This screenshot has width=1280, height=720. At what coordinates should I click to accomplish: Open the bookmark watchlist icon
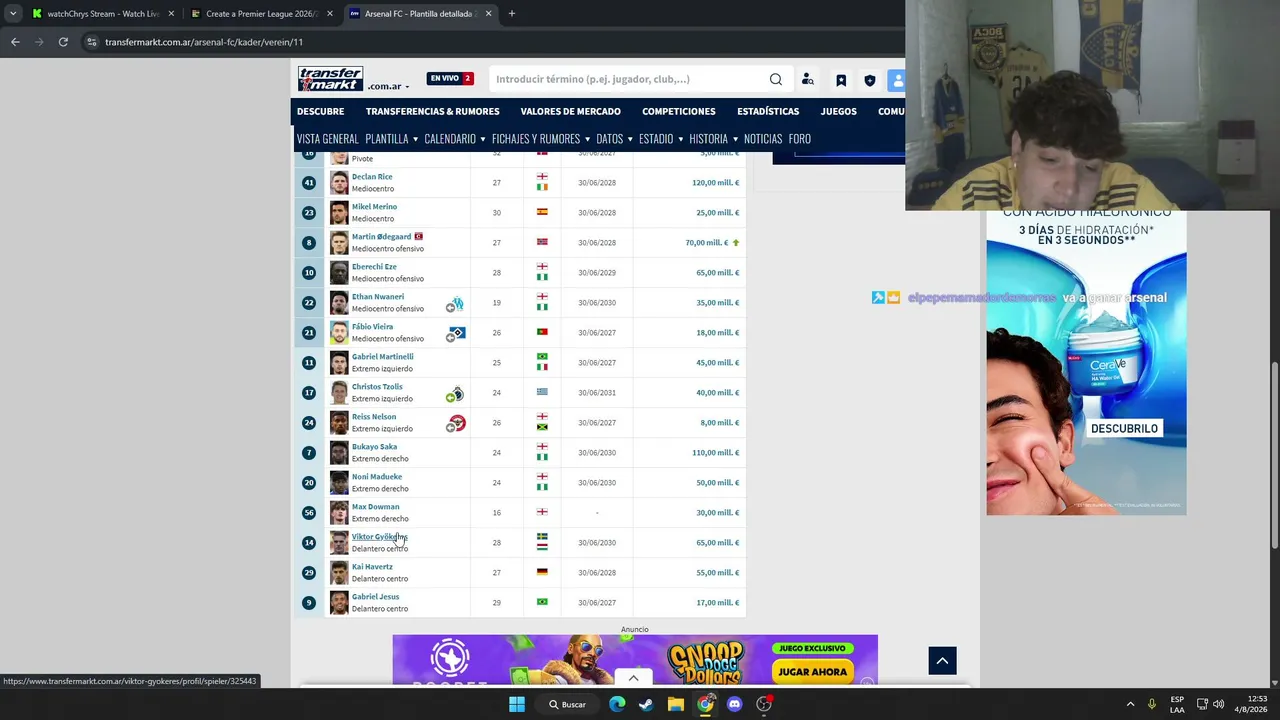point(841,80)
